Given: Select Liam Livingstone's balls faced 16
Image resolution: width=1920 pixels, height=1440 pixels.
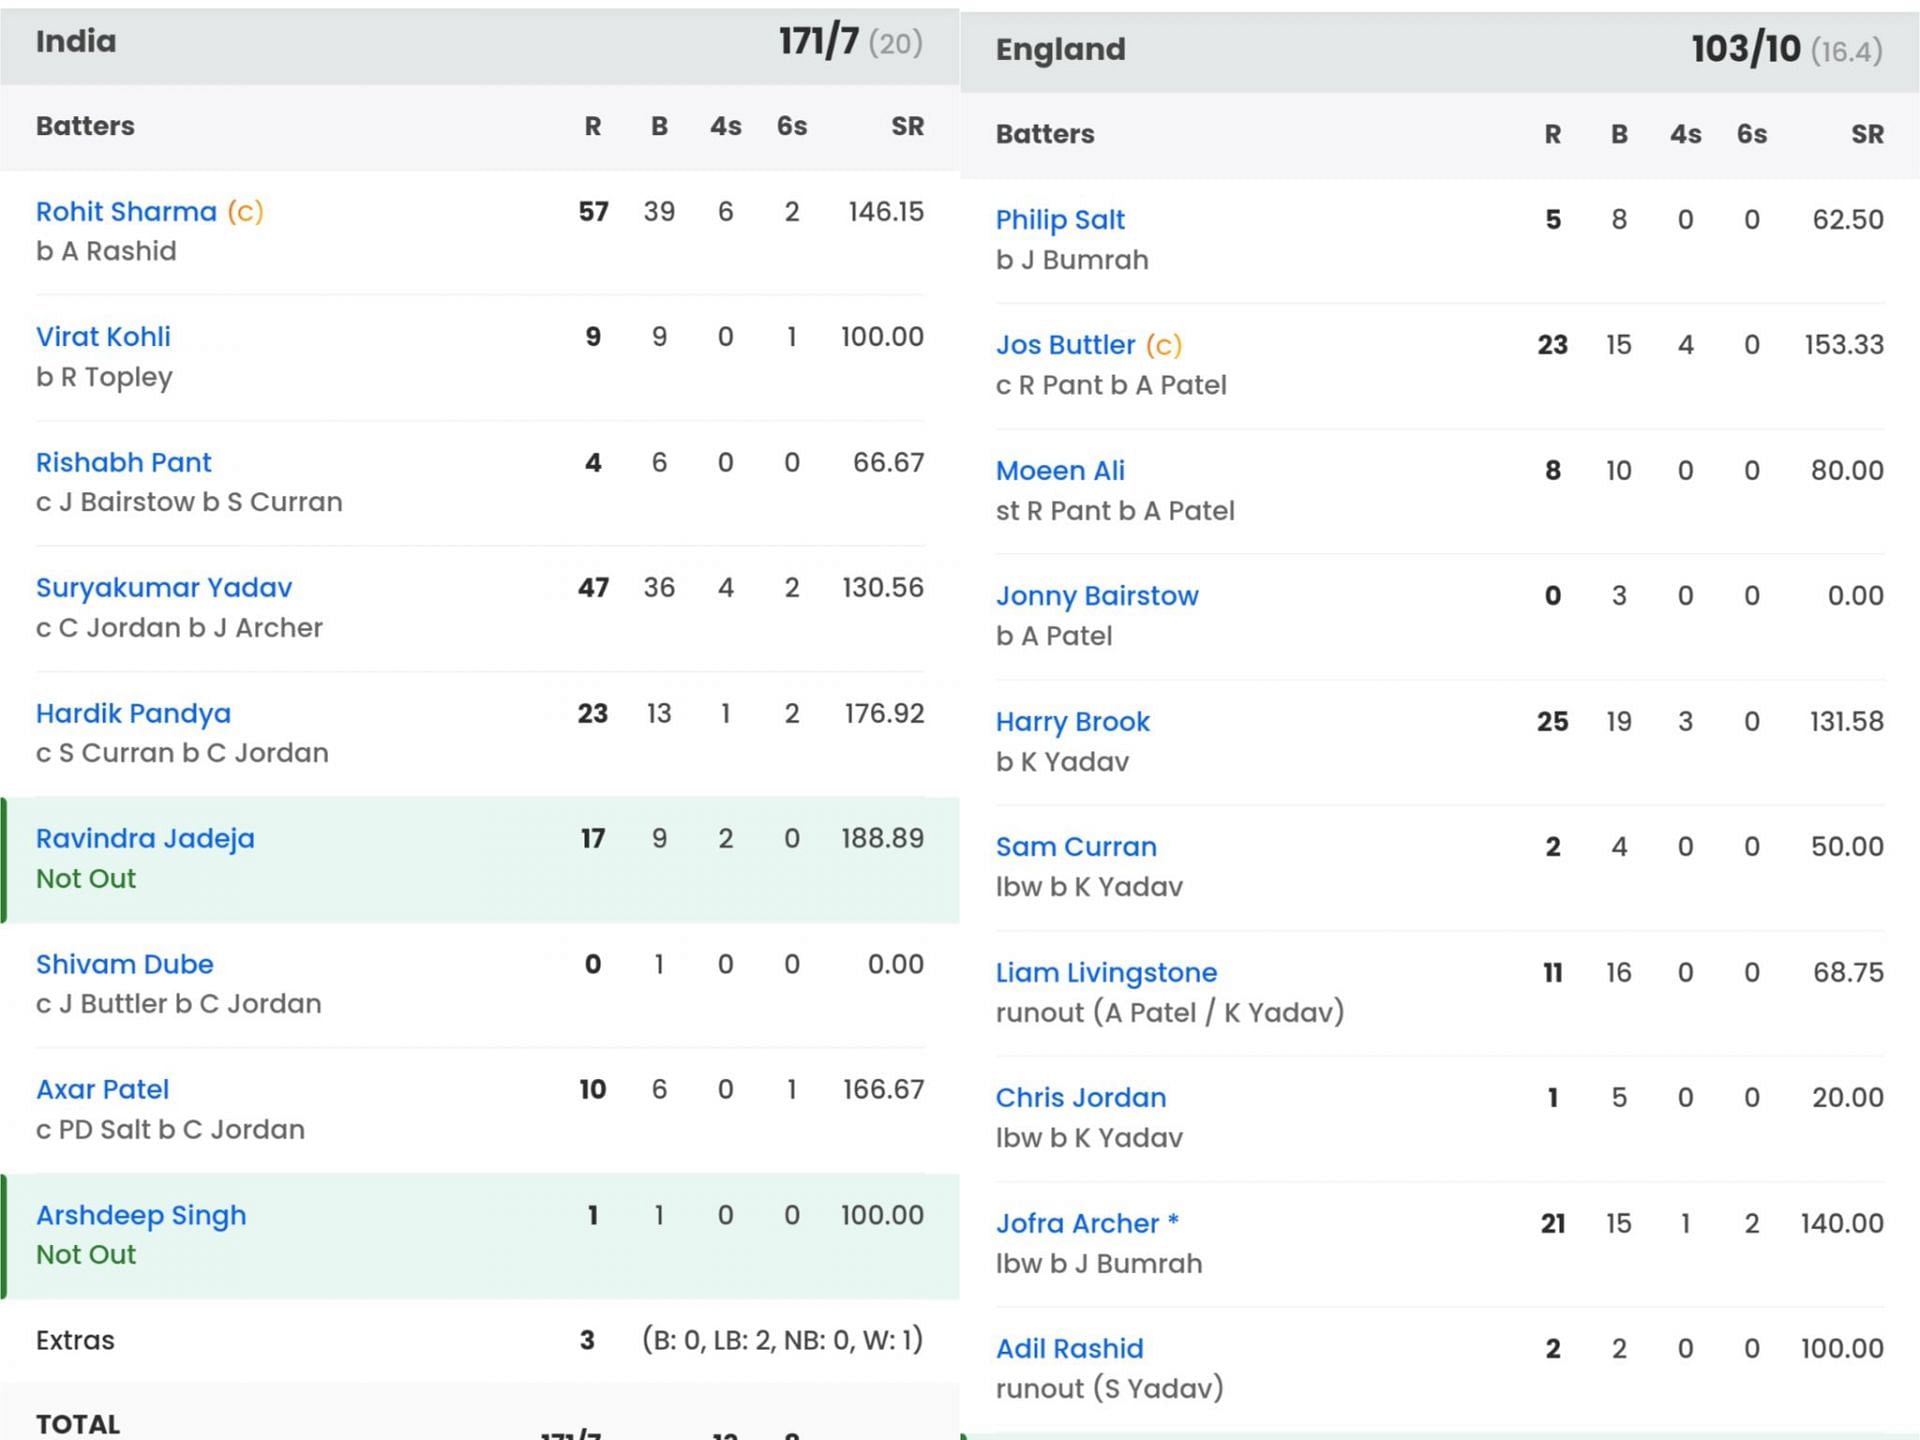Looking at the screenshot, I should (1619, 973).
